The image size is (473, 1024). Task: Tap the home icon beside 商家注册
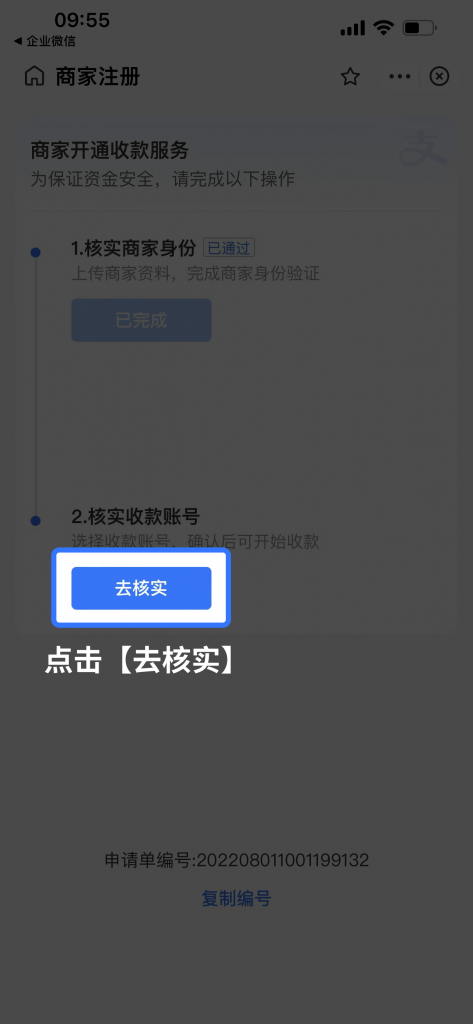[x=34, y=77]
